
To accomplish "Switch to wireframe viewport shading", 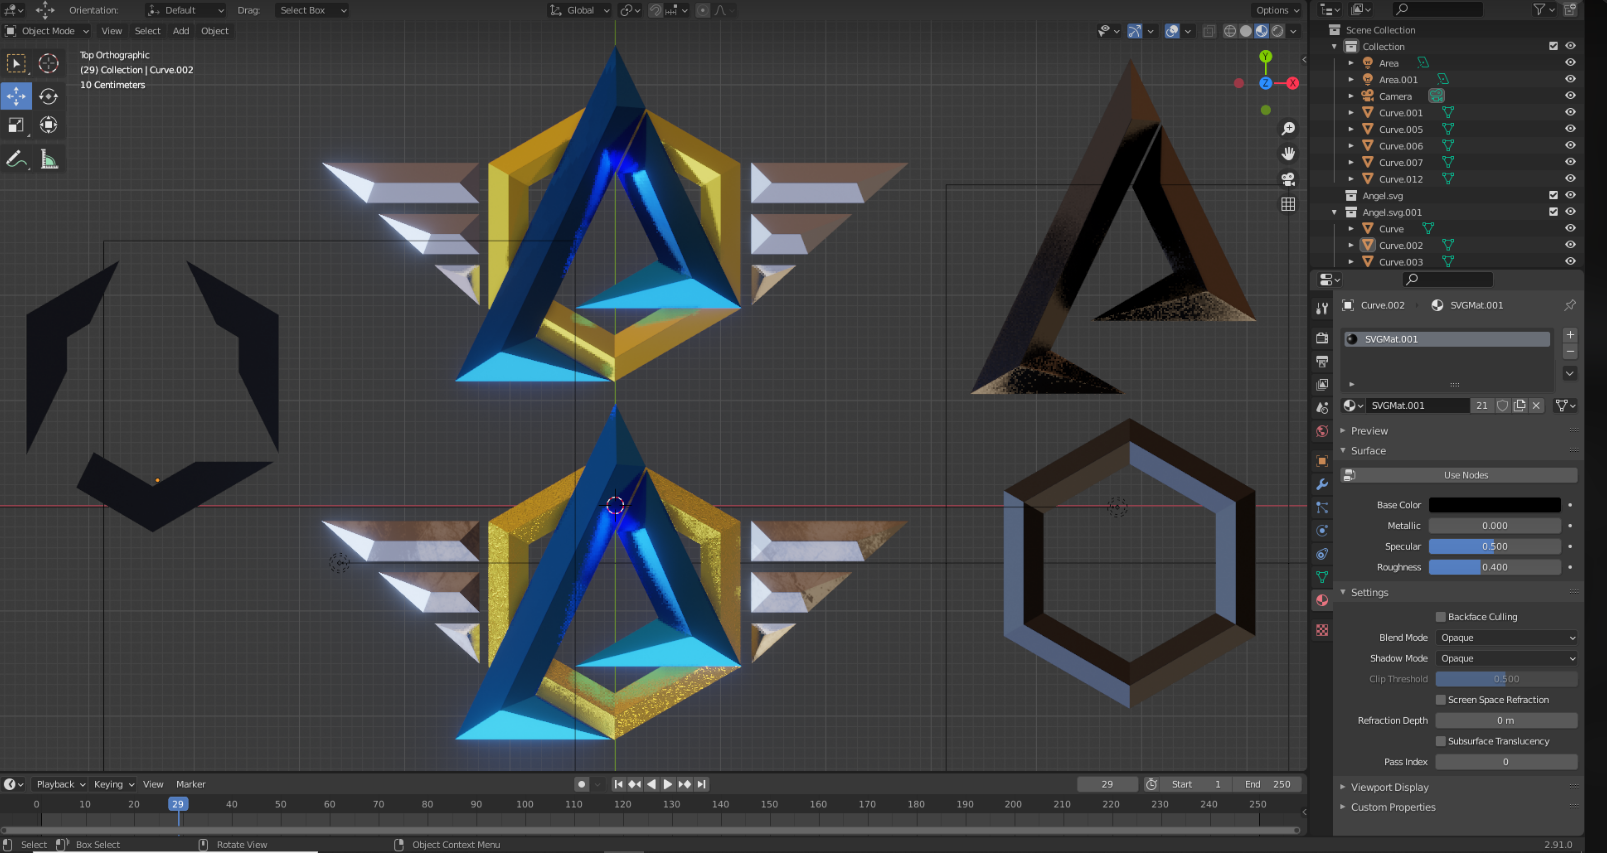I will click(1230, 31).
